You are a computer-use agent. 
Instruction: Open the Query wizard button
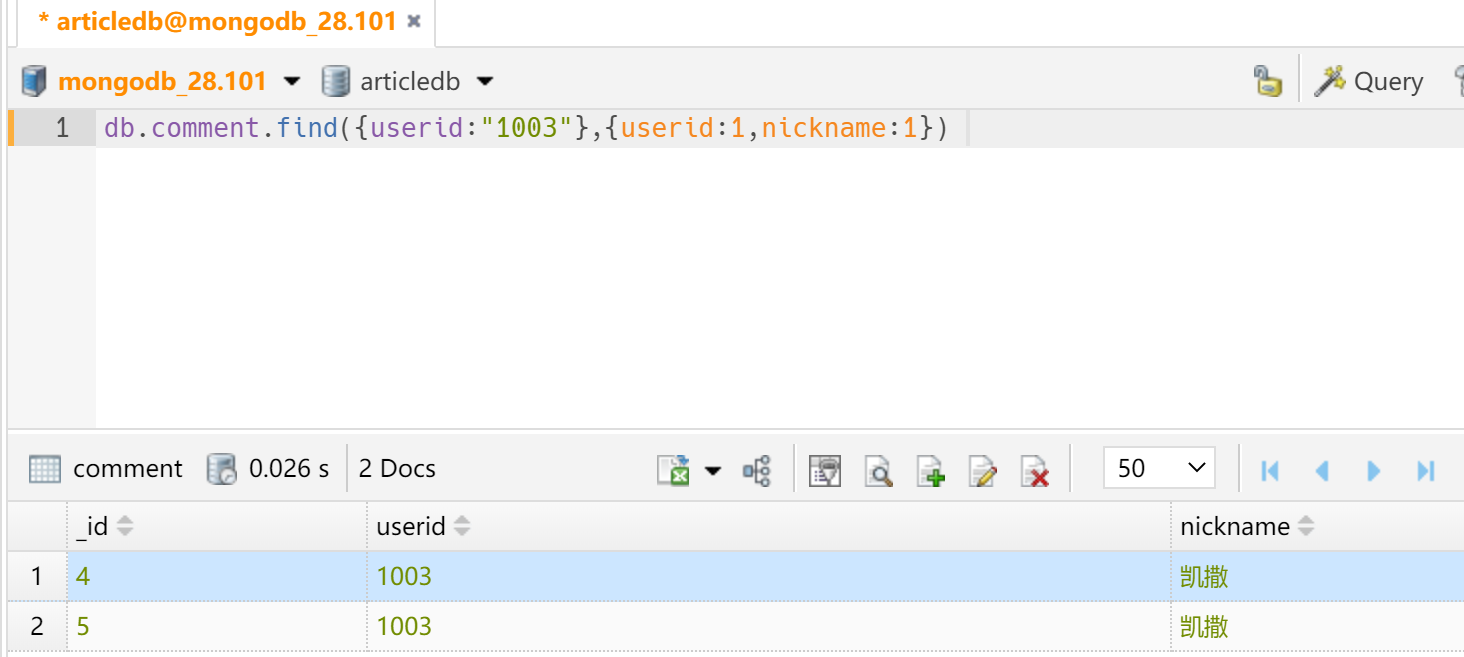click(x=1369, y=81)
